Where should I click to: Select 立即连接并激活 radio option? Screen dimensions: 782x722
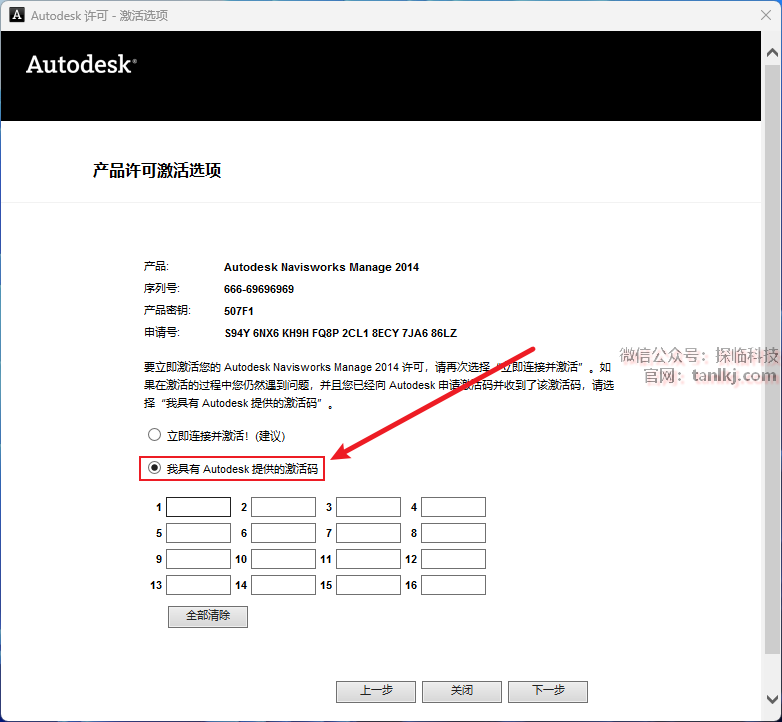tap(154, 435)
